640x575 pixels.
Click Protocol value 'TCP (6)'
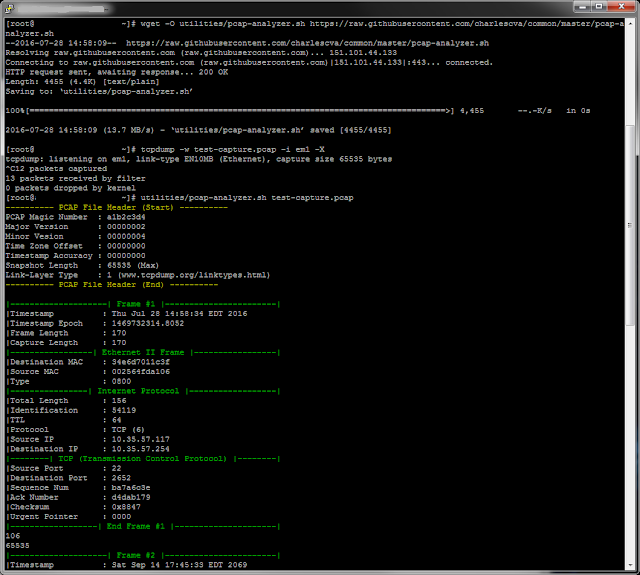click(x=128, y=430)
